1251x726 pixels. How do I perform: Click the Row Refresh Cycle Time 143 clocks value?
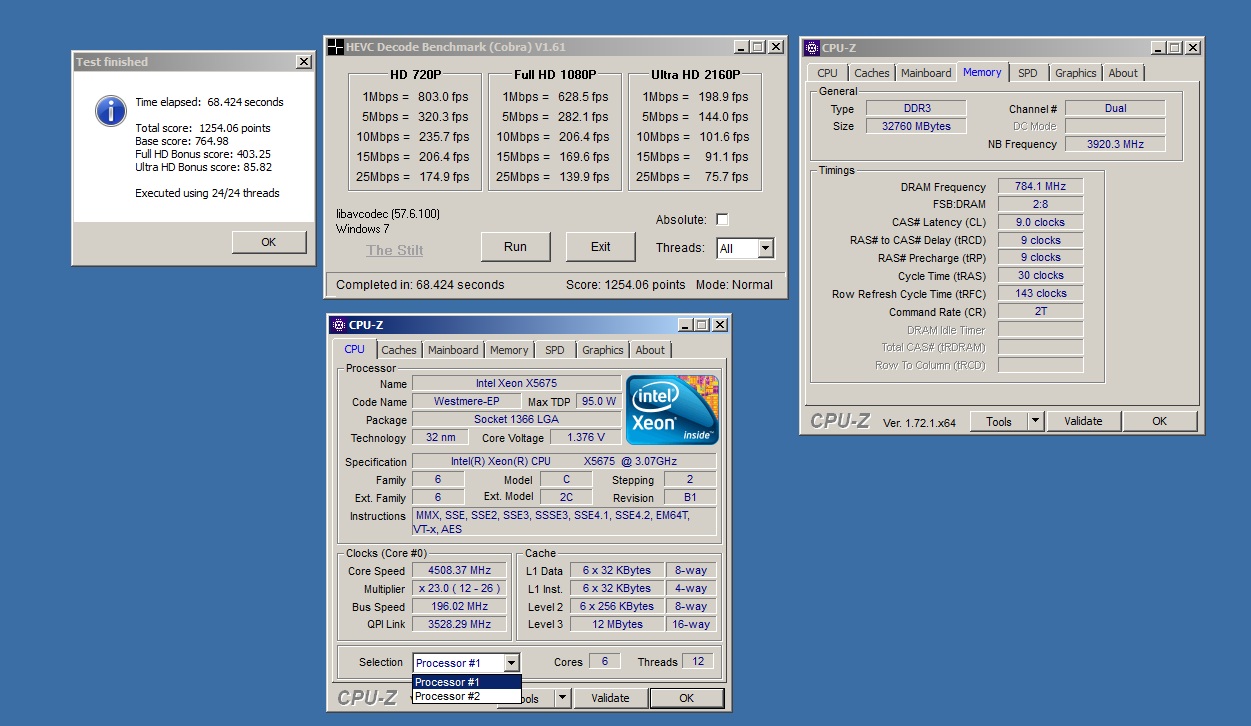(x=1040, y=294)
